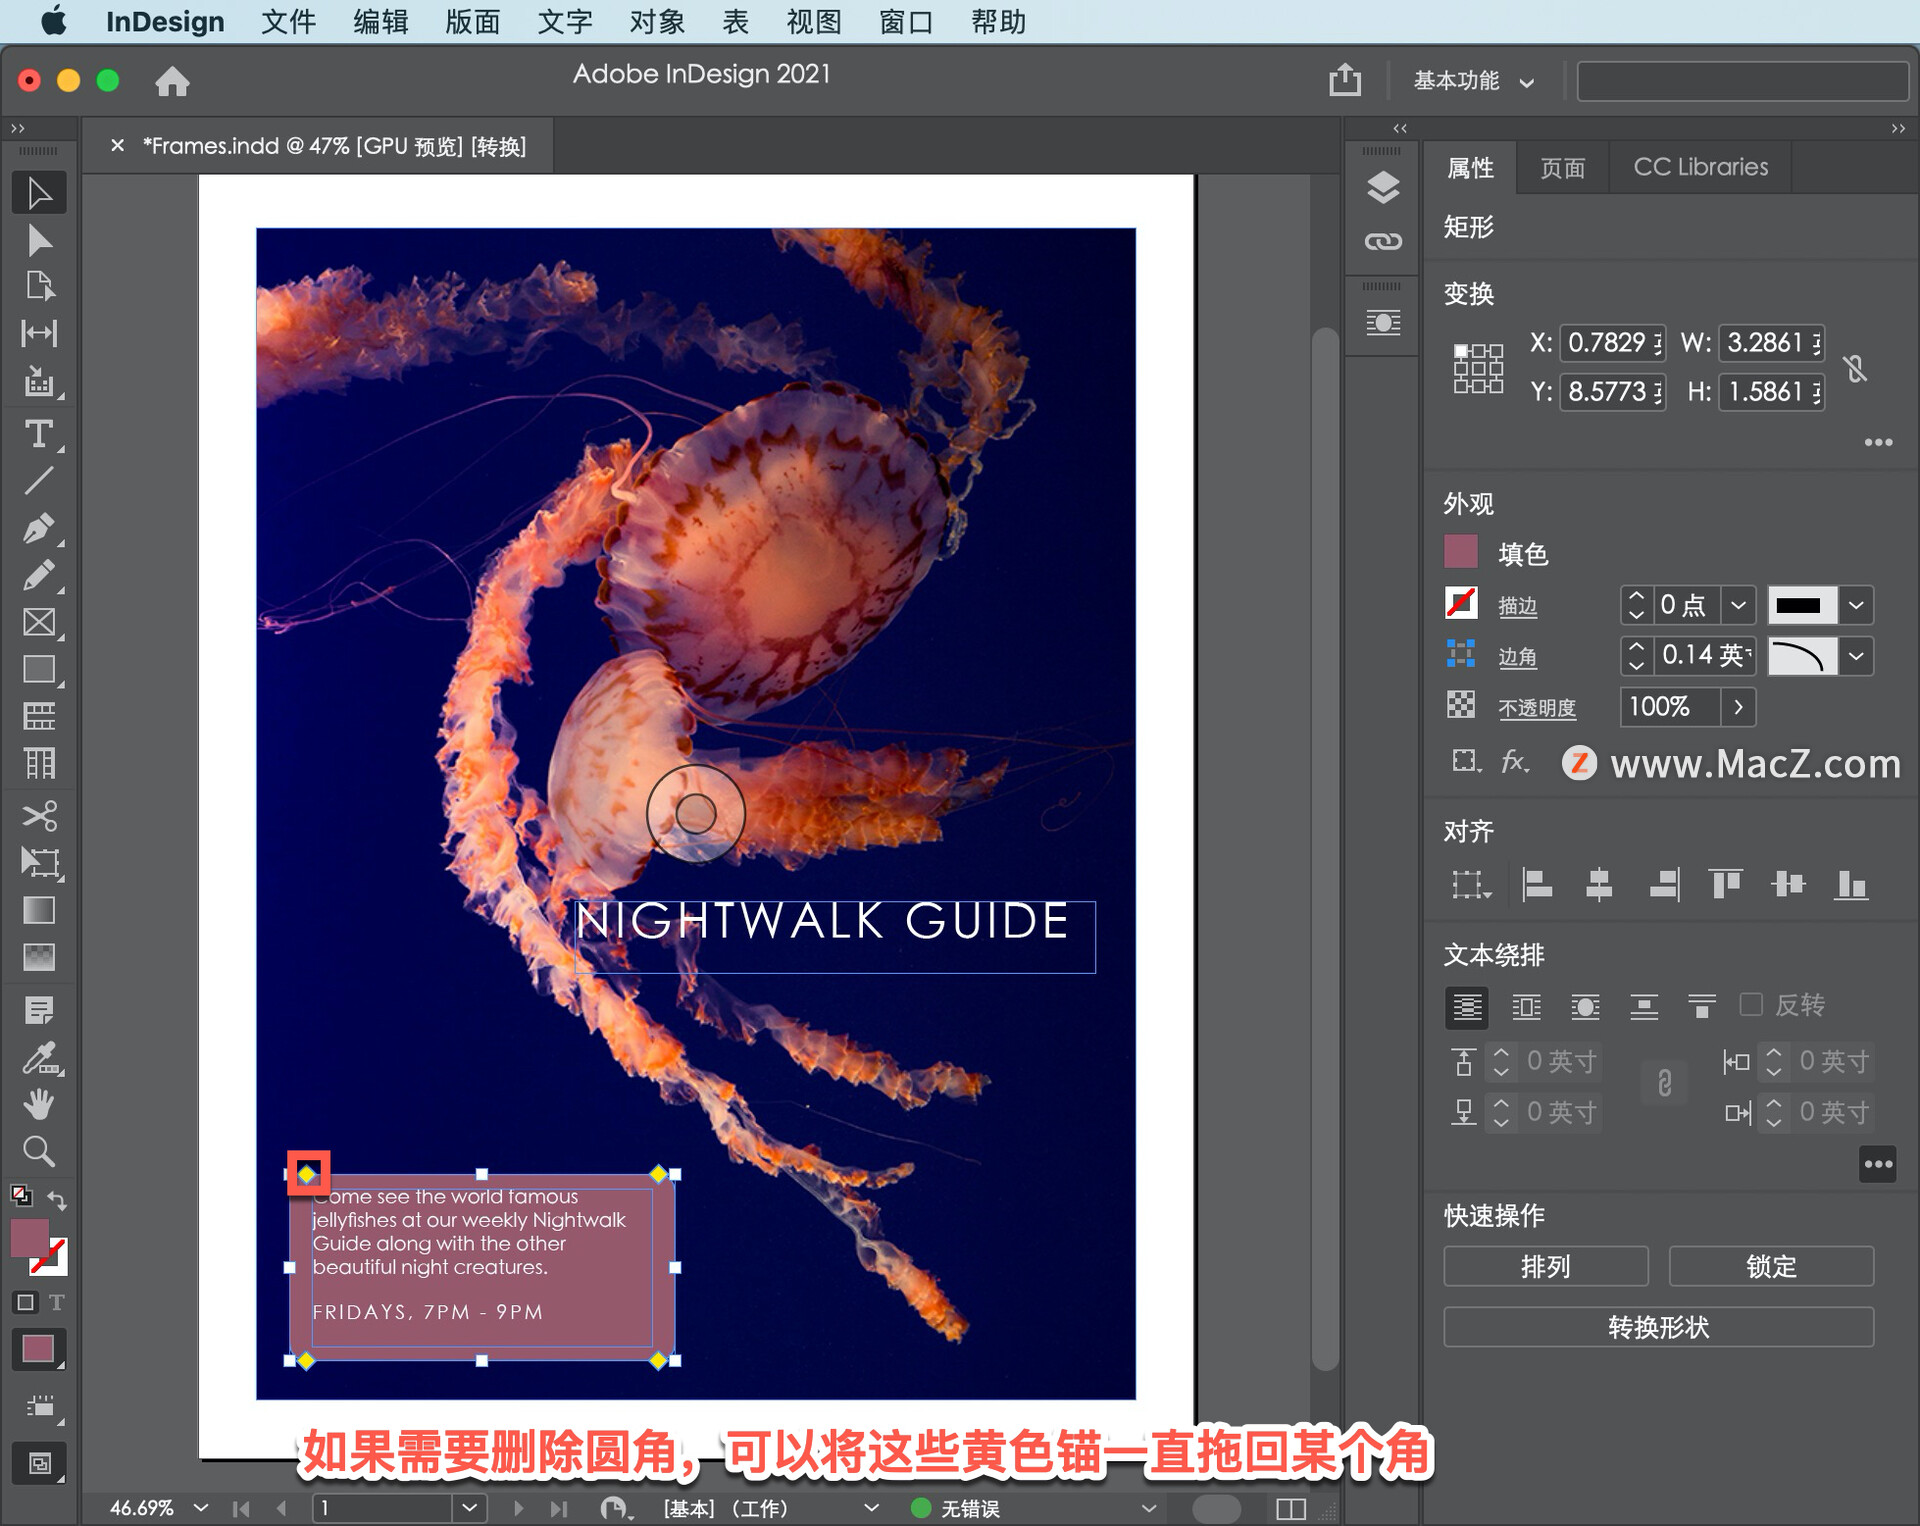Viewport: 1920px width, 1526px height.
Task: Select the Direct Selection tool
Action: click(x=39, y=240)
